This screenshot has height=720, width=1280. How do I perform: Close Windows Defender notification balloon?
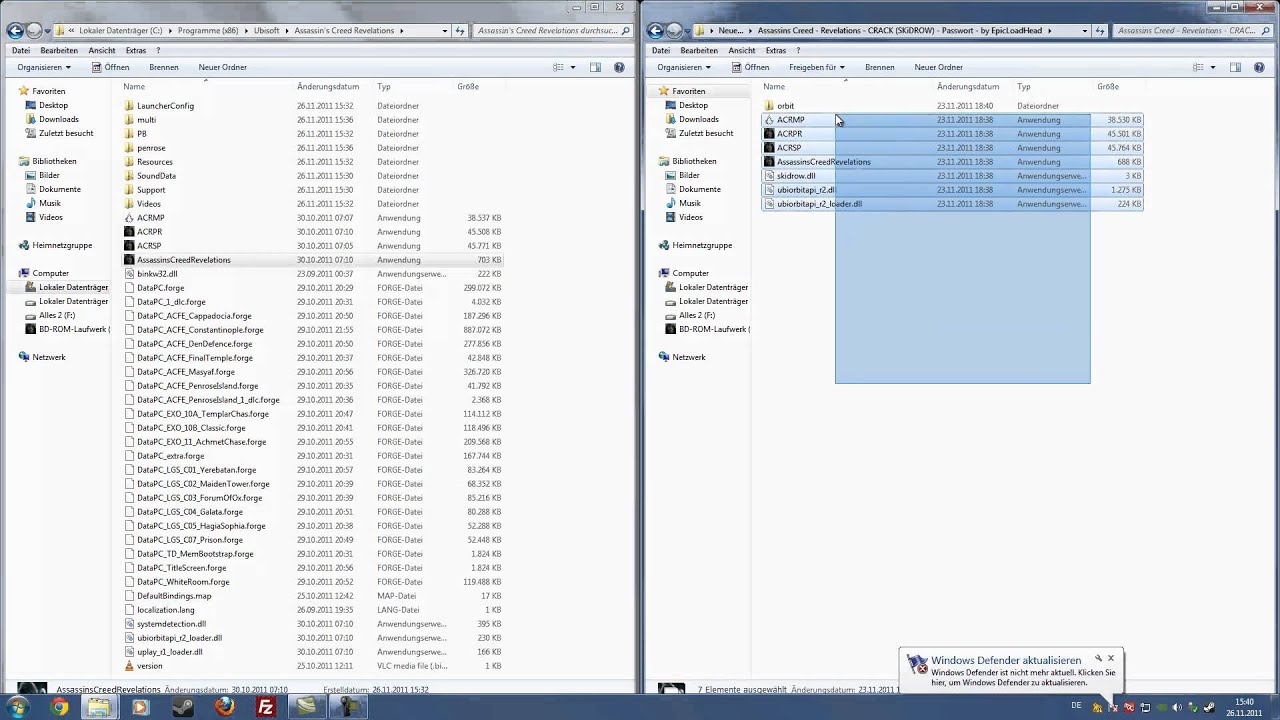[x=1110, y=659]
